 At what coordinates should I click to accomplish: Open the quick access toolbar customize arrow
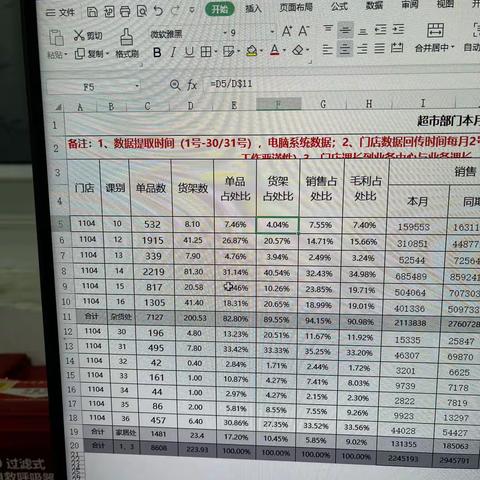pyautogui.click(x=192, y=10)
